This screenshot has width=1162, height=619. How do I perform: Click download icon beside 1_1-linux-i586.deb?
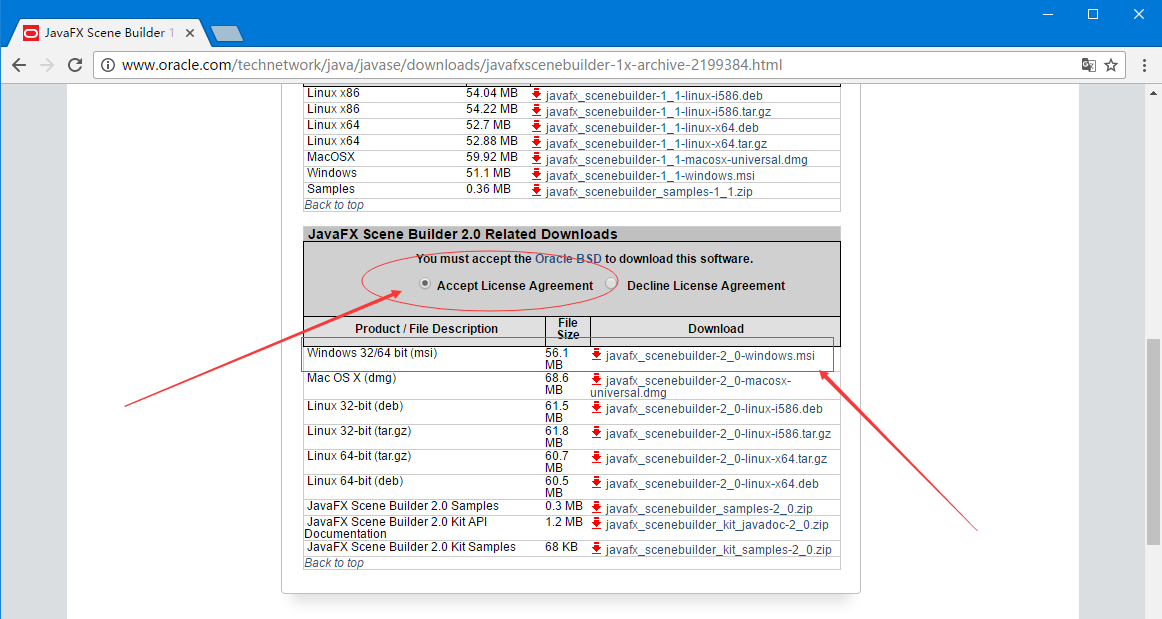pos(537,94)
